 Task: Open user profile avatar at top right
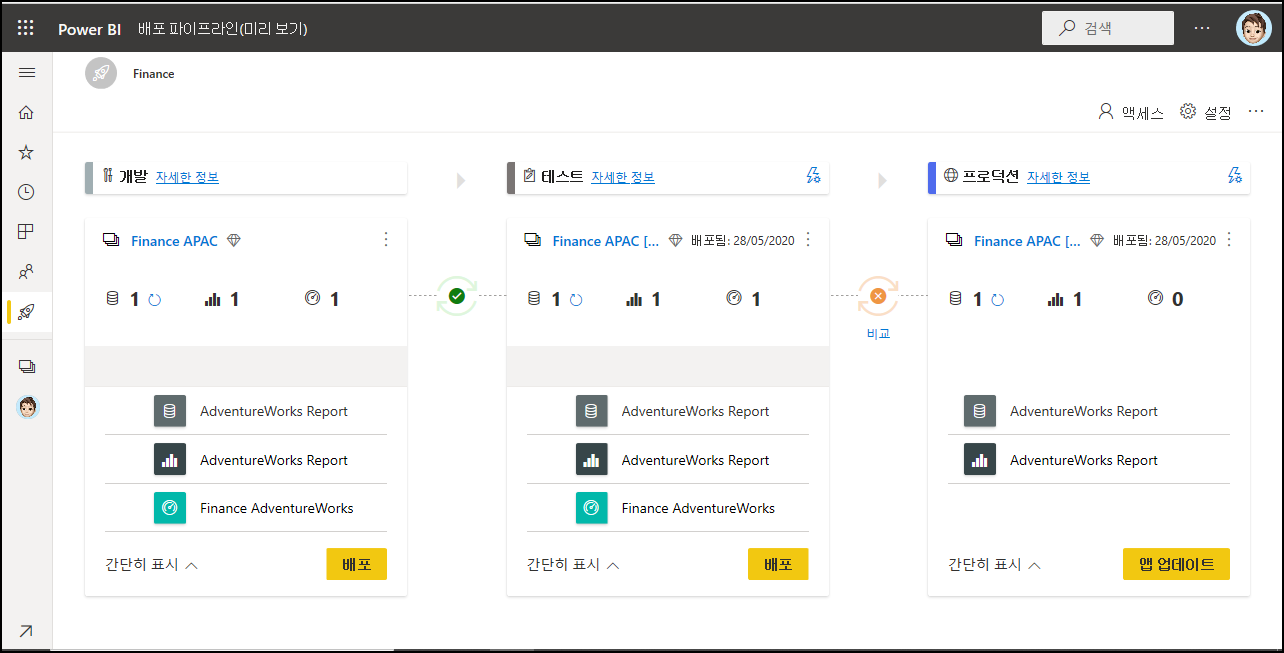1253,28
